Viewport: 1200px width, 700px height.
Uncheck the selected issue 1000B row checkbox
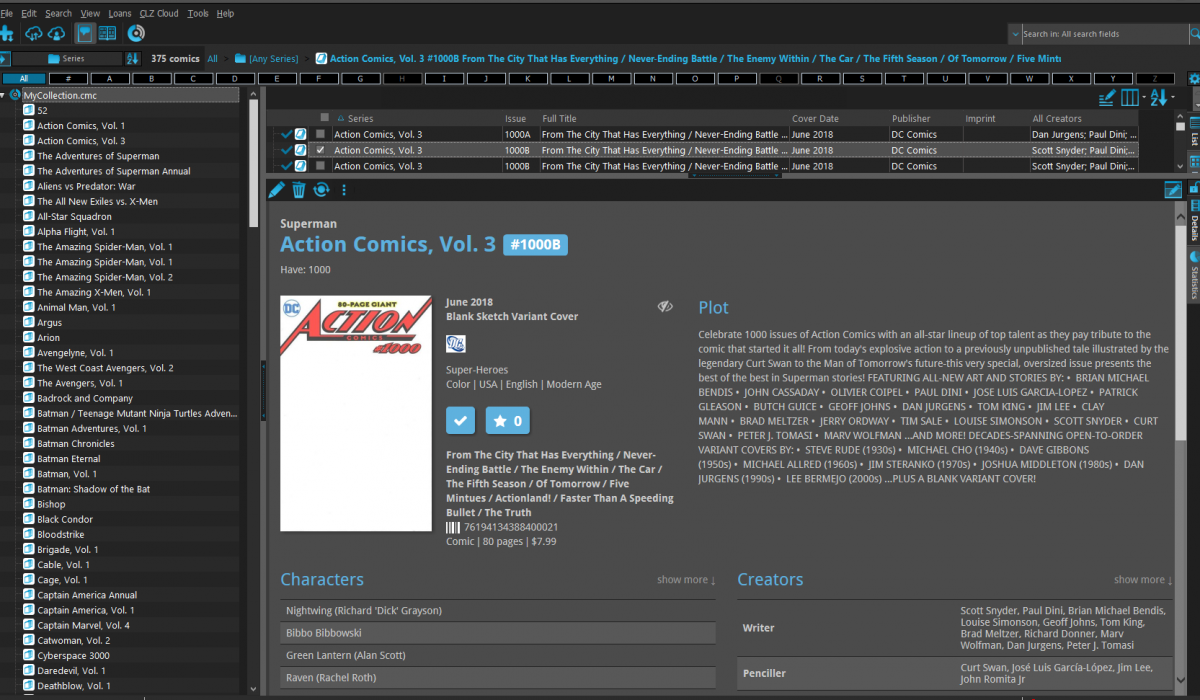tap(320, 150)
